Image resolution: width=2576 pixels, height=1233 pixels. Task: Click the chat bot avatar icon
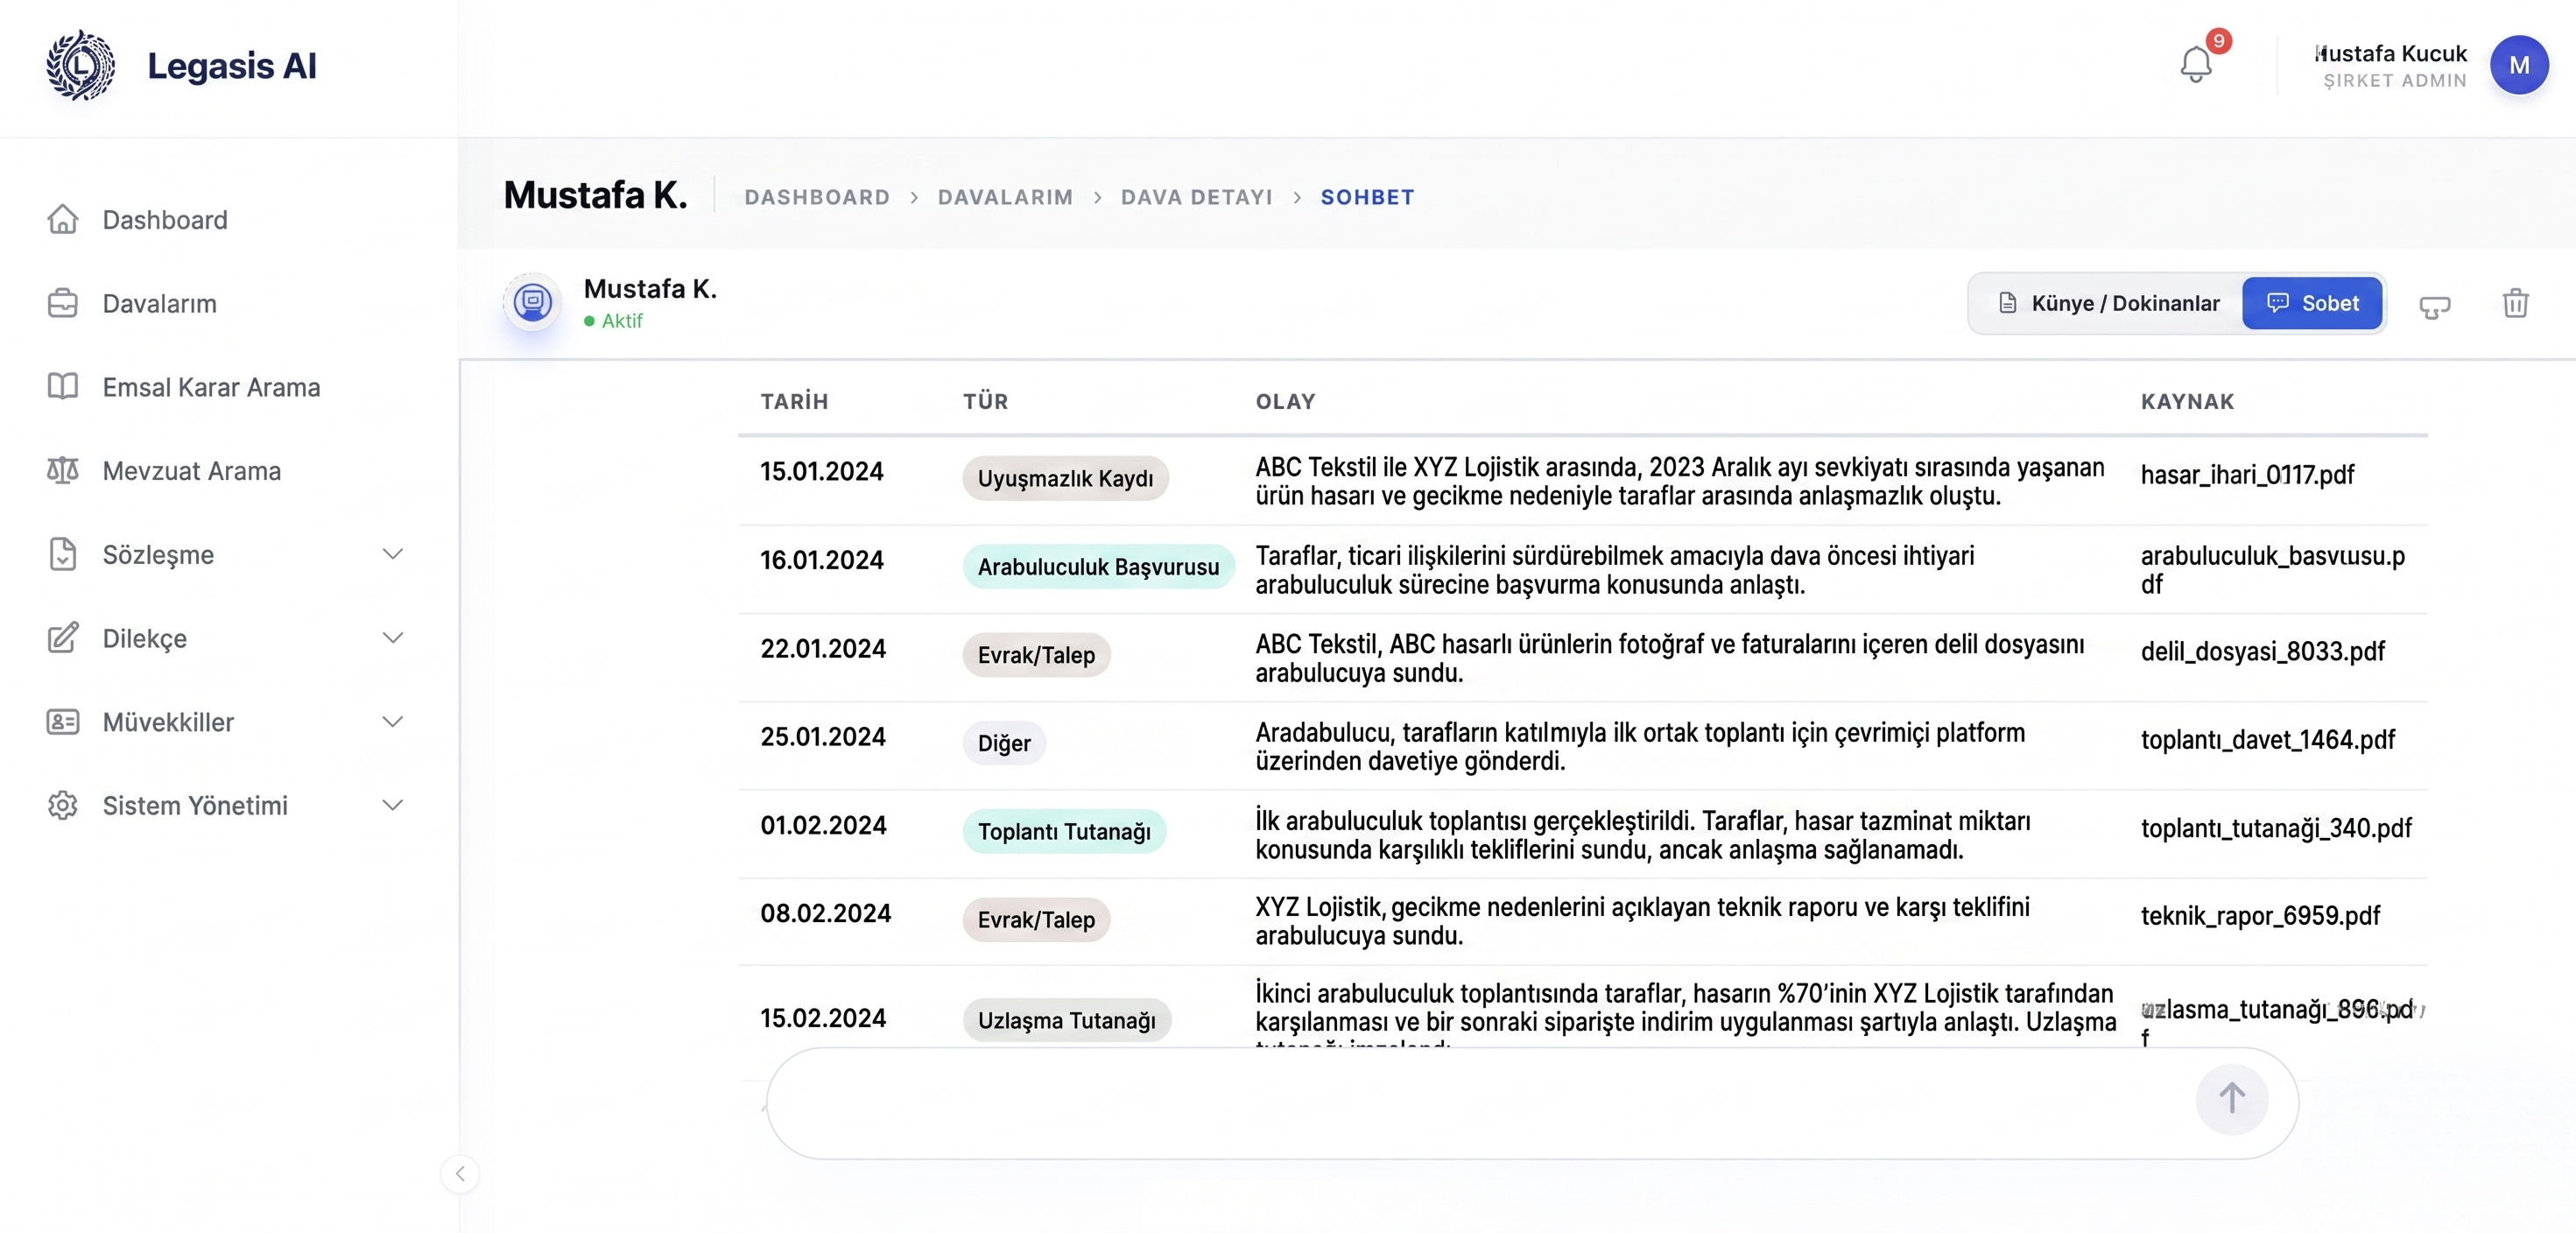532,301
